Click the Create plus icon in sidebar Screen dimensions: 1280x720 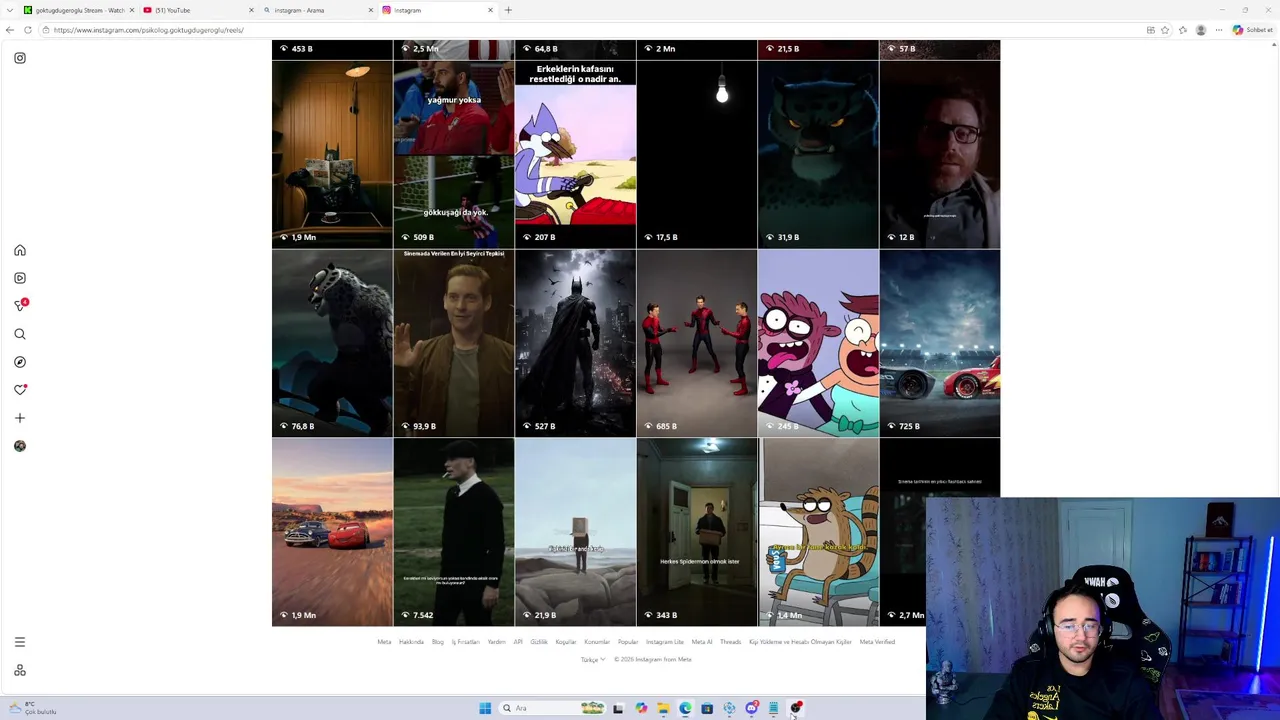point(20,418)
